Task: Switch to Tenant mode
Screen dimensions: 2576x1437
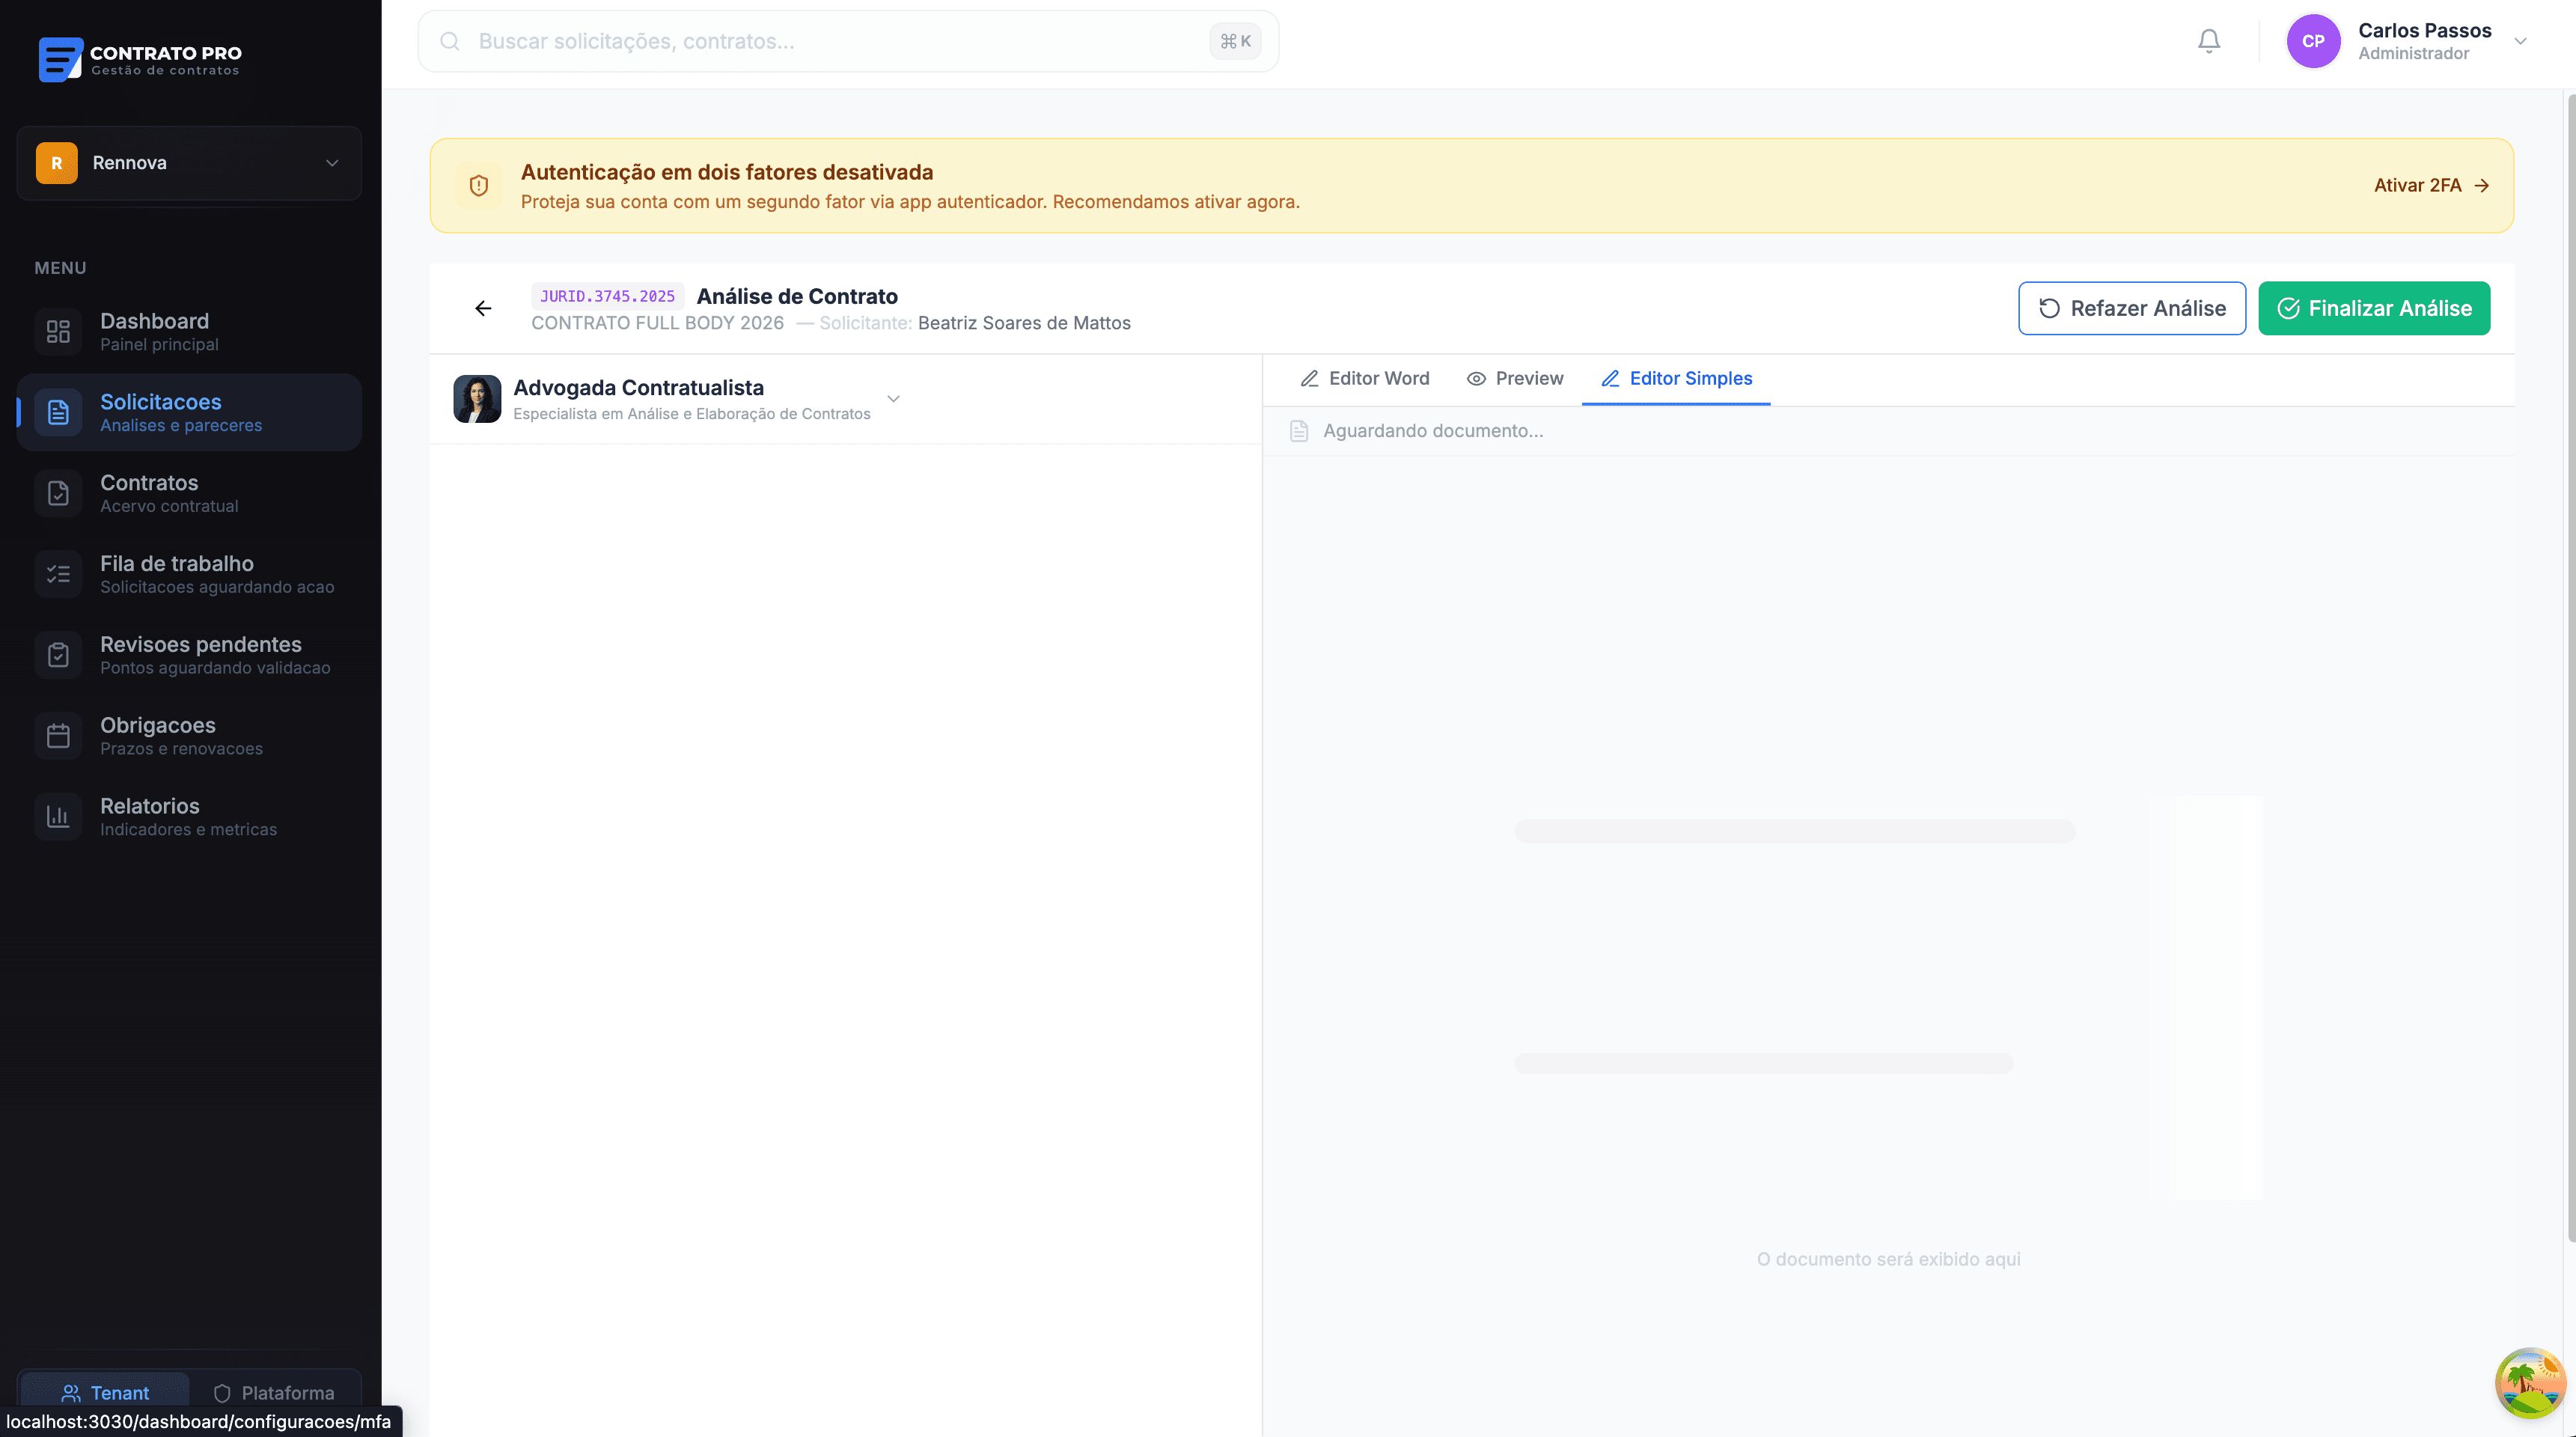Action: (105, 1392)
